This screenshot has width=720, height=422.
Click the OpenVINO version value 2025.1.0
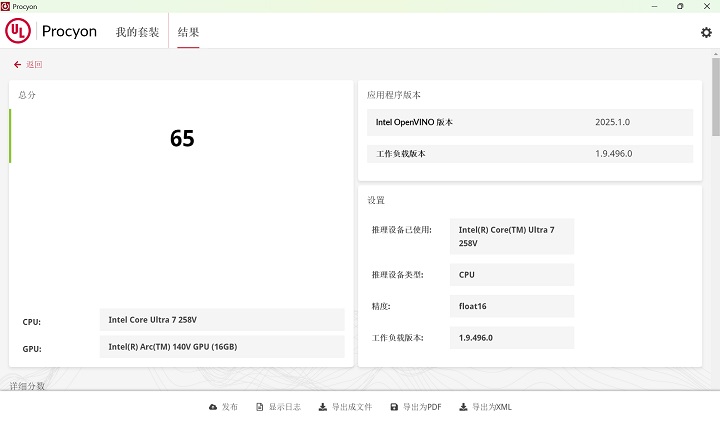613,122
